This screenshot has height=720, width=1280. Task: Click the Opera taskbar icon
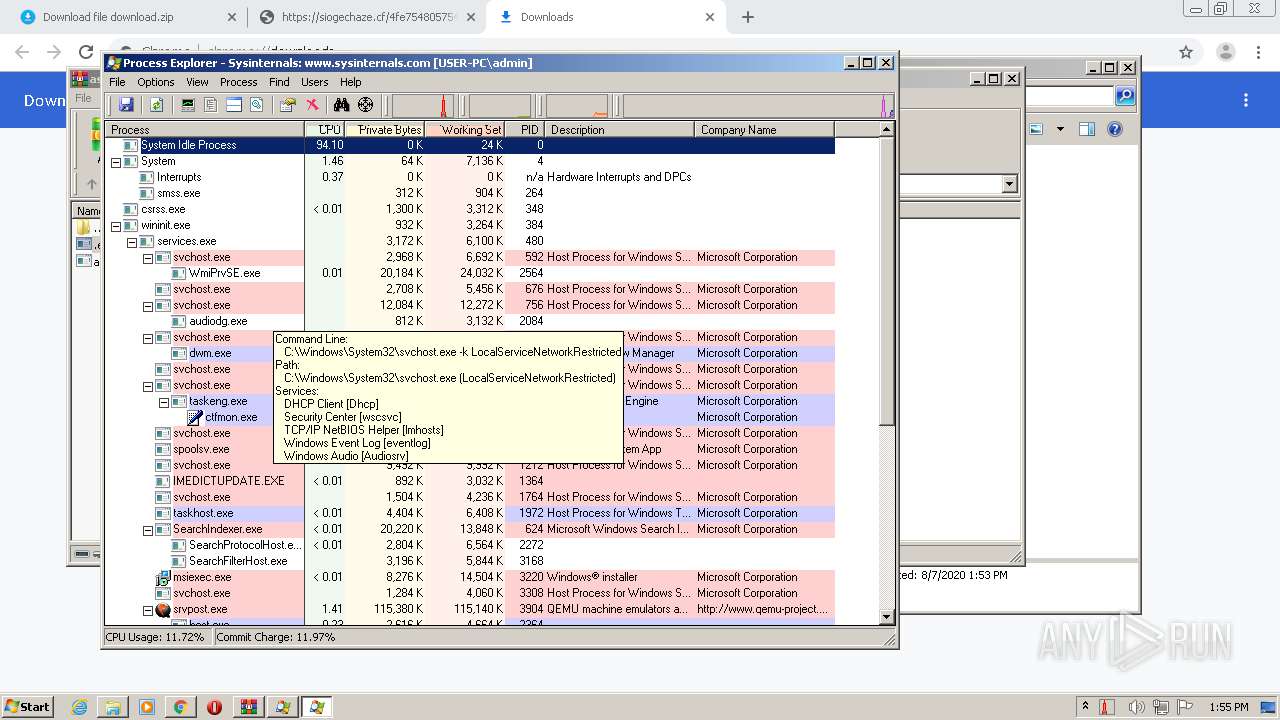tap(214, 707)
